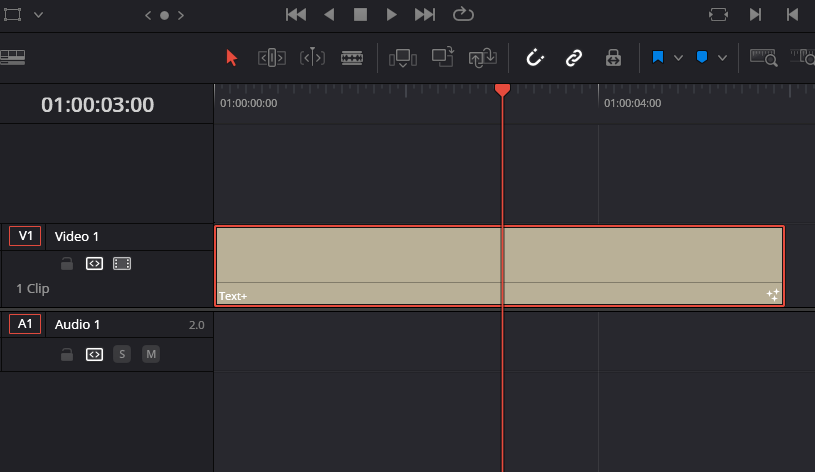Click the Video 1 track name

tap(77, 237)
